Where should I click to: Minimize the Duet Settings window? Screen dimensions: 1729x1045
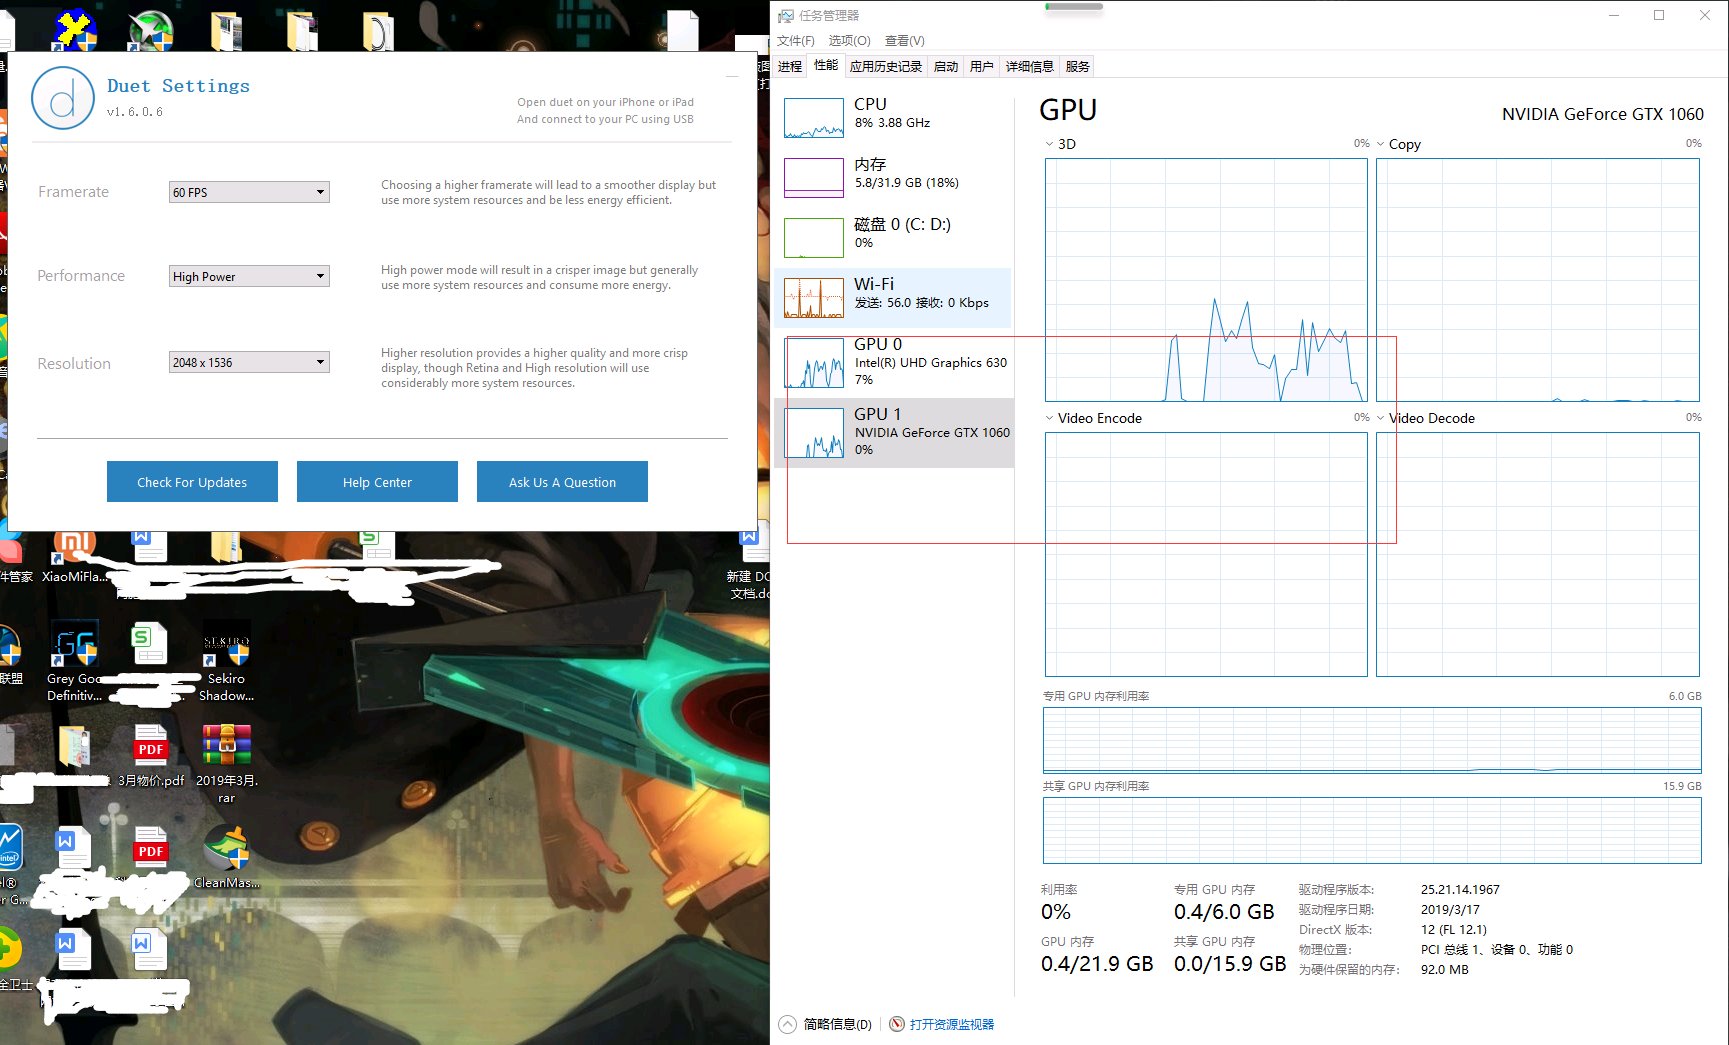pyautogui.click(x=732, y=76)
